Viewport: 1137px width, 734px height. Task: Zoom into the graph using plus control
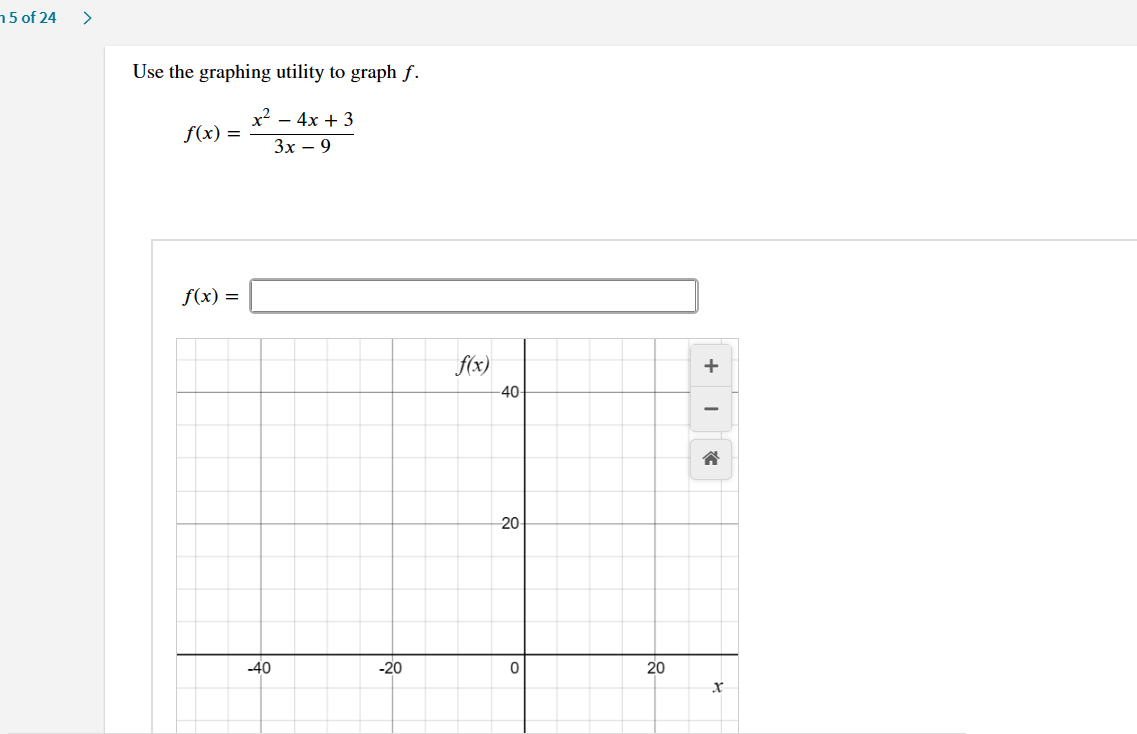pyautogui.click(x=710, y=365)
